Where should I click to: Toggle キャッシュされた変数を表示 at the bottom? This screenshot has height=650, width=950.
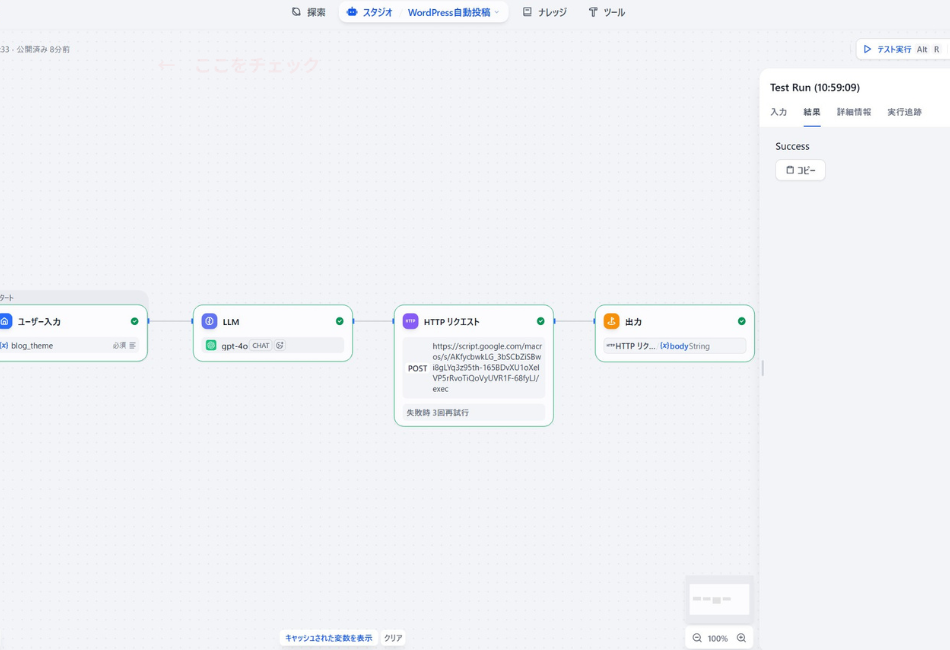click(329, 637)
